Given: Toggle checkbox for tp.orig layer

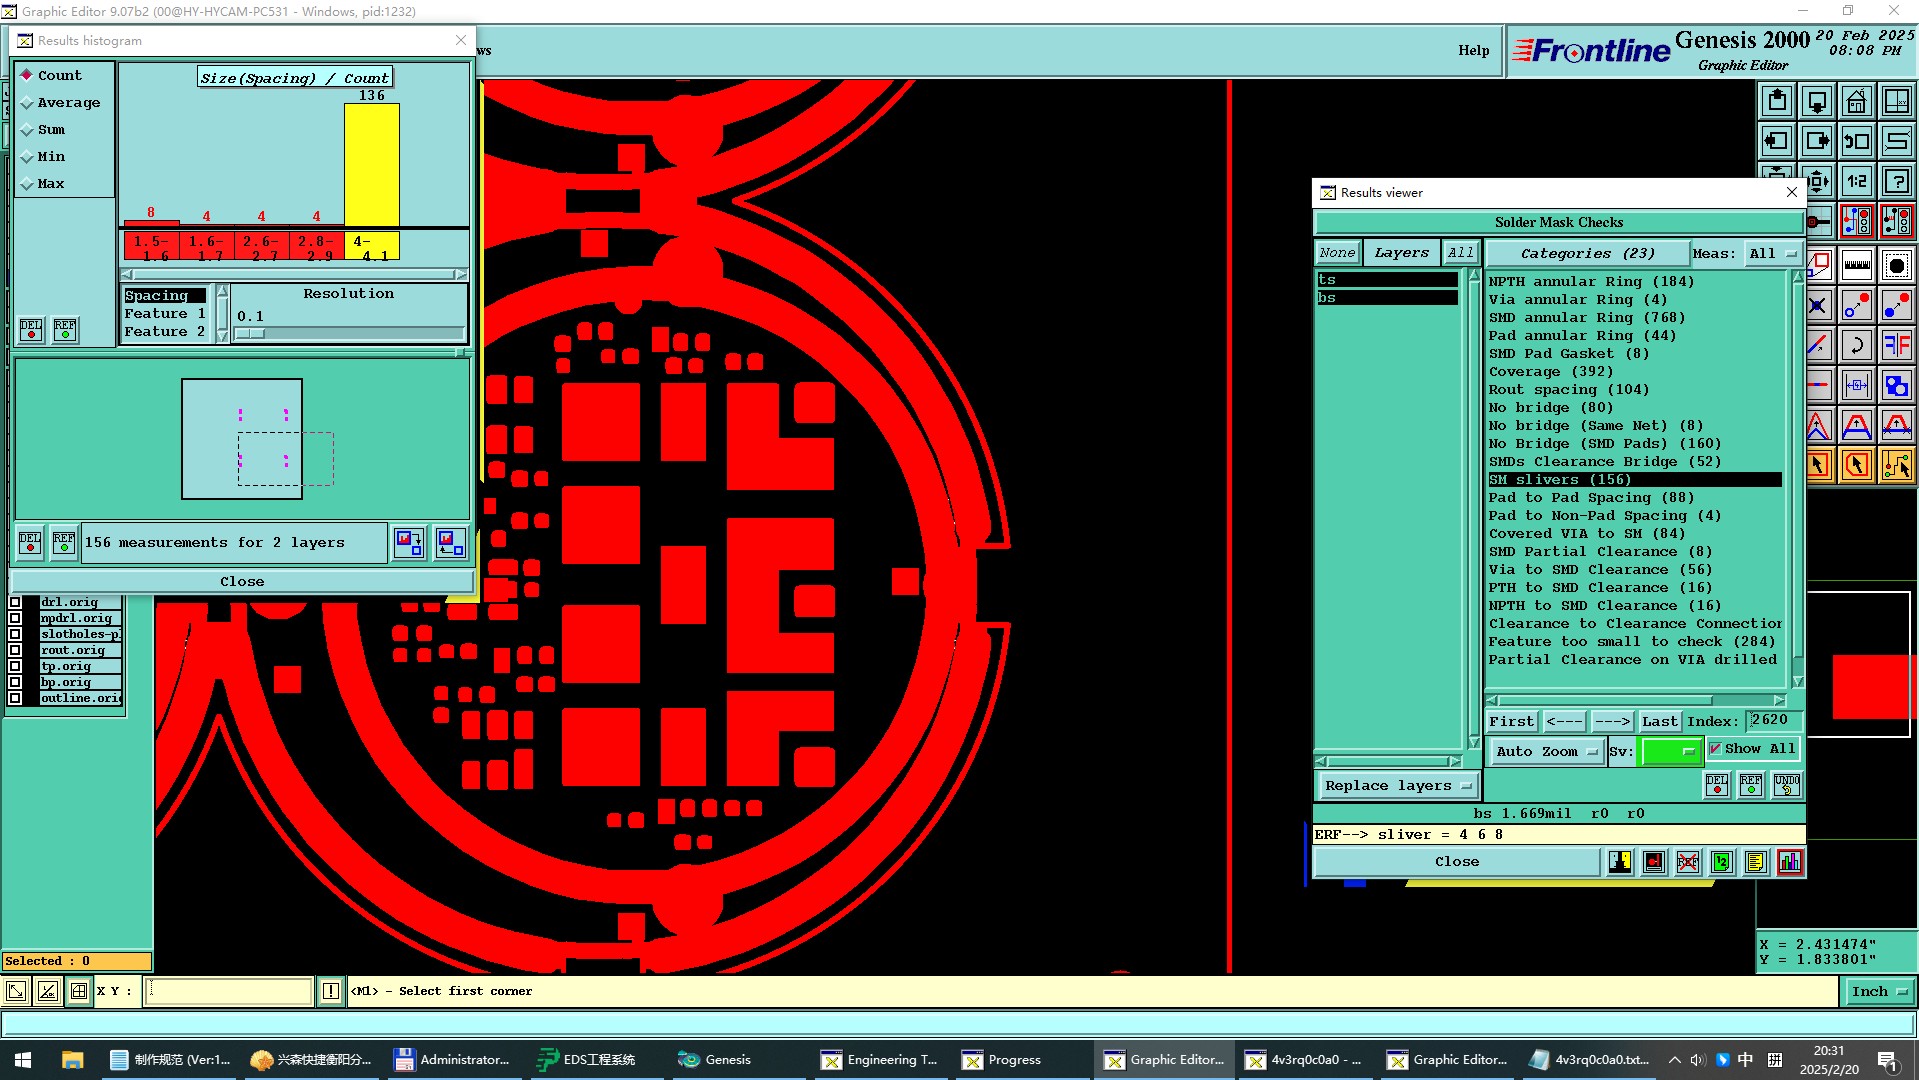Looking at the screenshot, I should pos(15,666).
